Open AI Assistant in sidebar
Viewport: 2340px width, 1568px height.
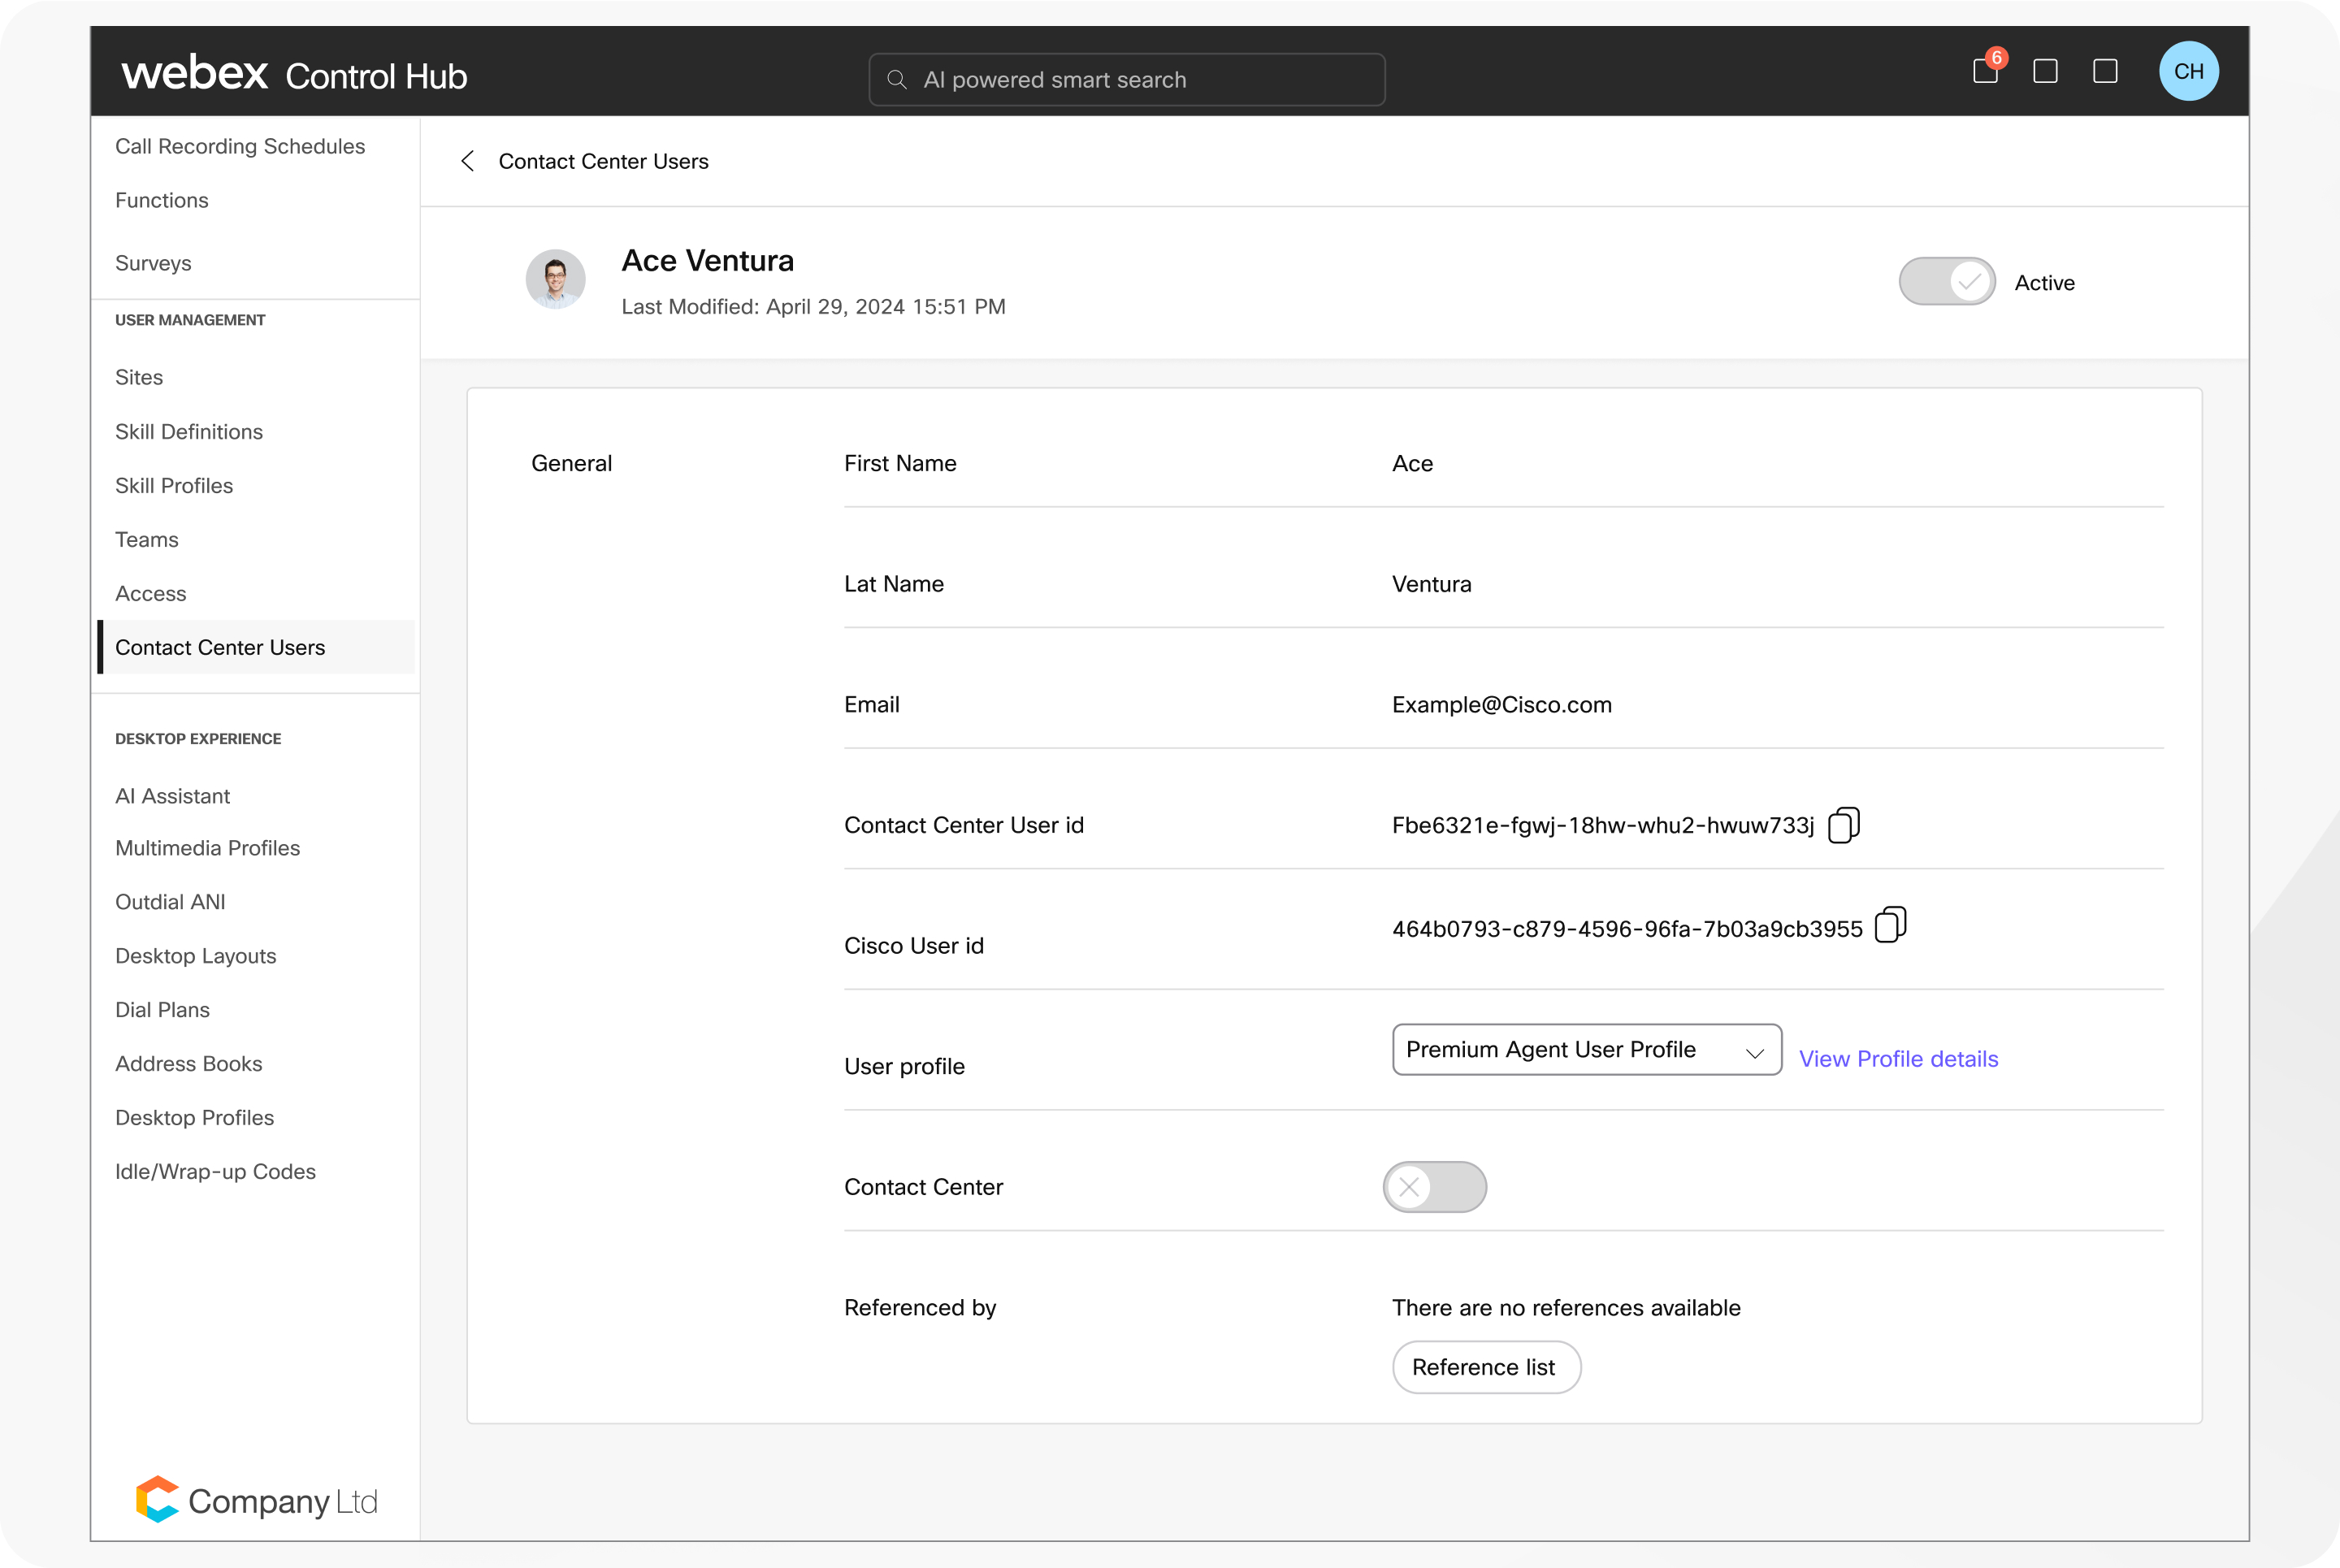pos(173,796)
